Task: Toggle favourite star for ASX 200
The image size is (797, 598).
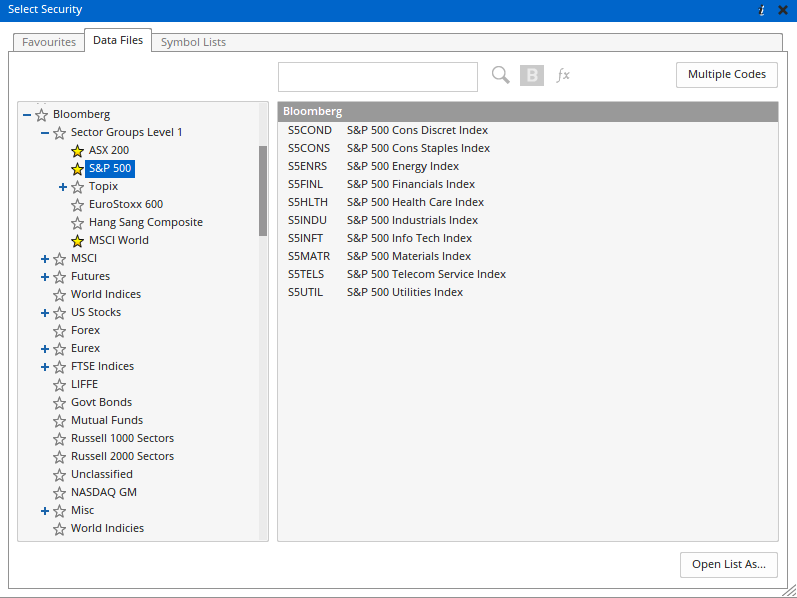Action: 77,151
